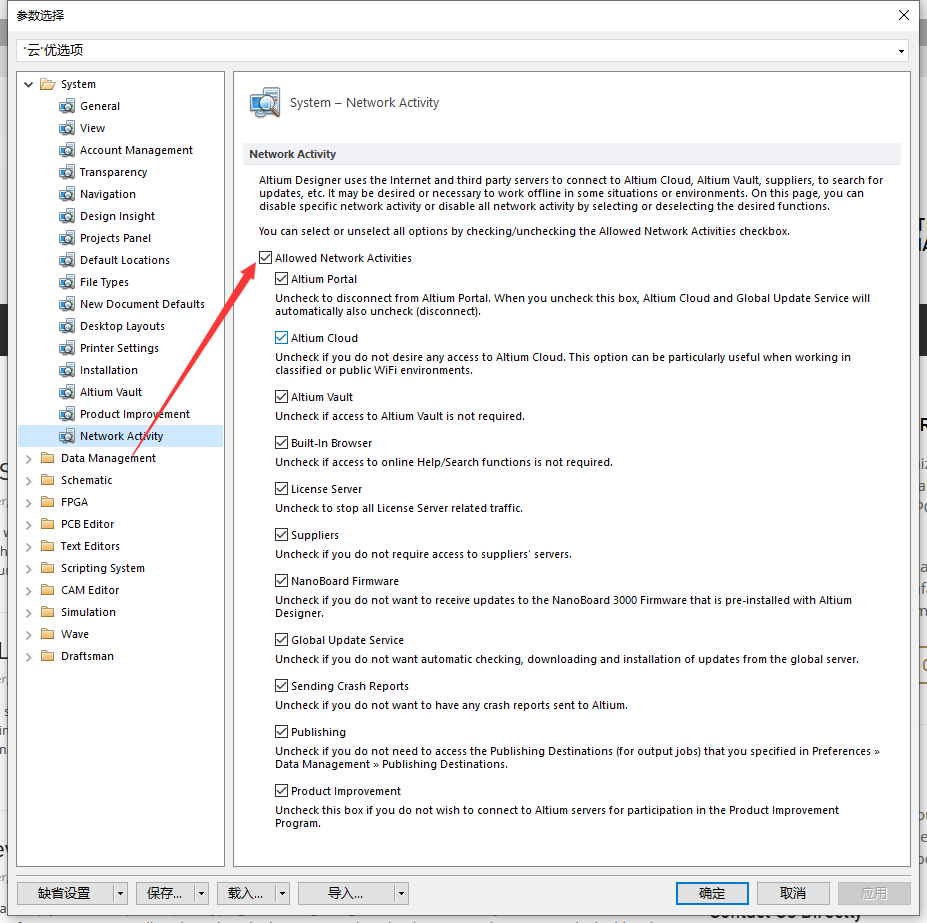Screen dimensions: 927x923
Task: Click the FPGA folder icon
Action: (48, 502)
